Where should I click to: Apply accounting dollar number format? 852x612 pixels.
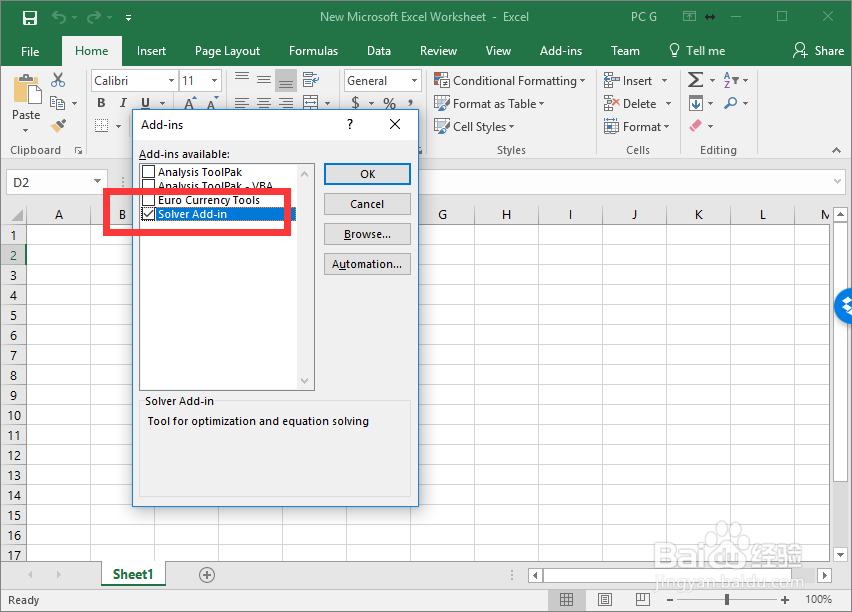tap(355, 103)
